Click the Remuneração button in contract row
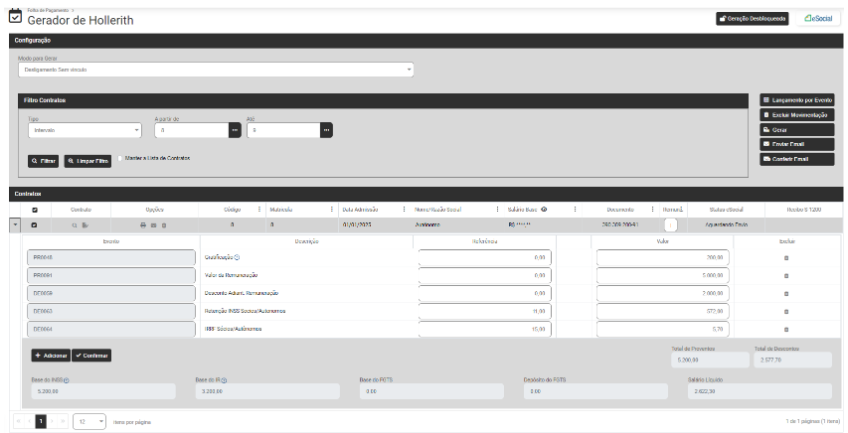This screenshot has height=433, width=848. 670,225
